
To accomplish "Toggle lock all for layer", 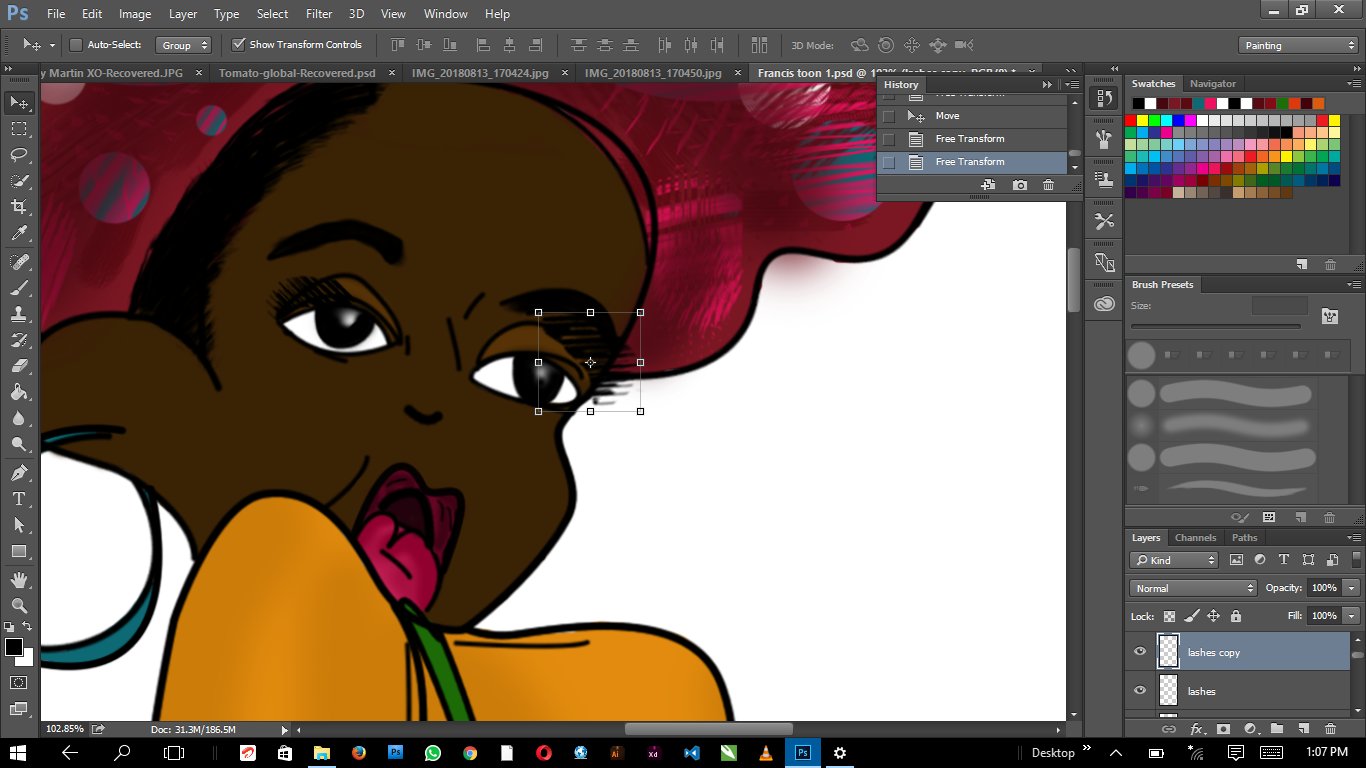I will pos(1235,616).
